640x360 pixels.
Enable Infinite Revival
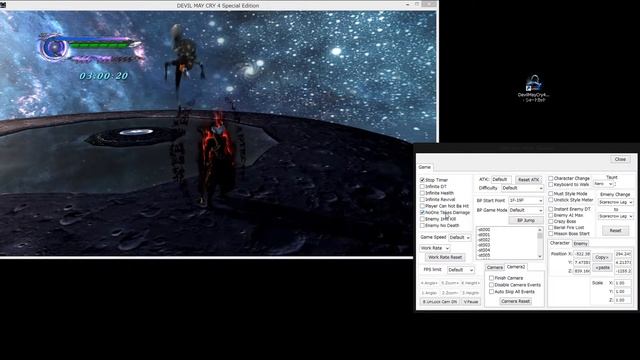(x=422, y=200)
